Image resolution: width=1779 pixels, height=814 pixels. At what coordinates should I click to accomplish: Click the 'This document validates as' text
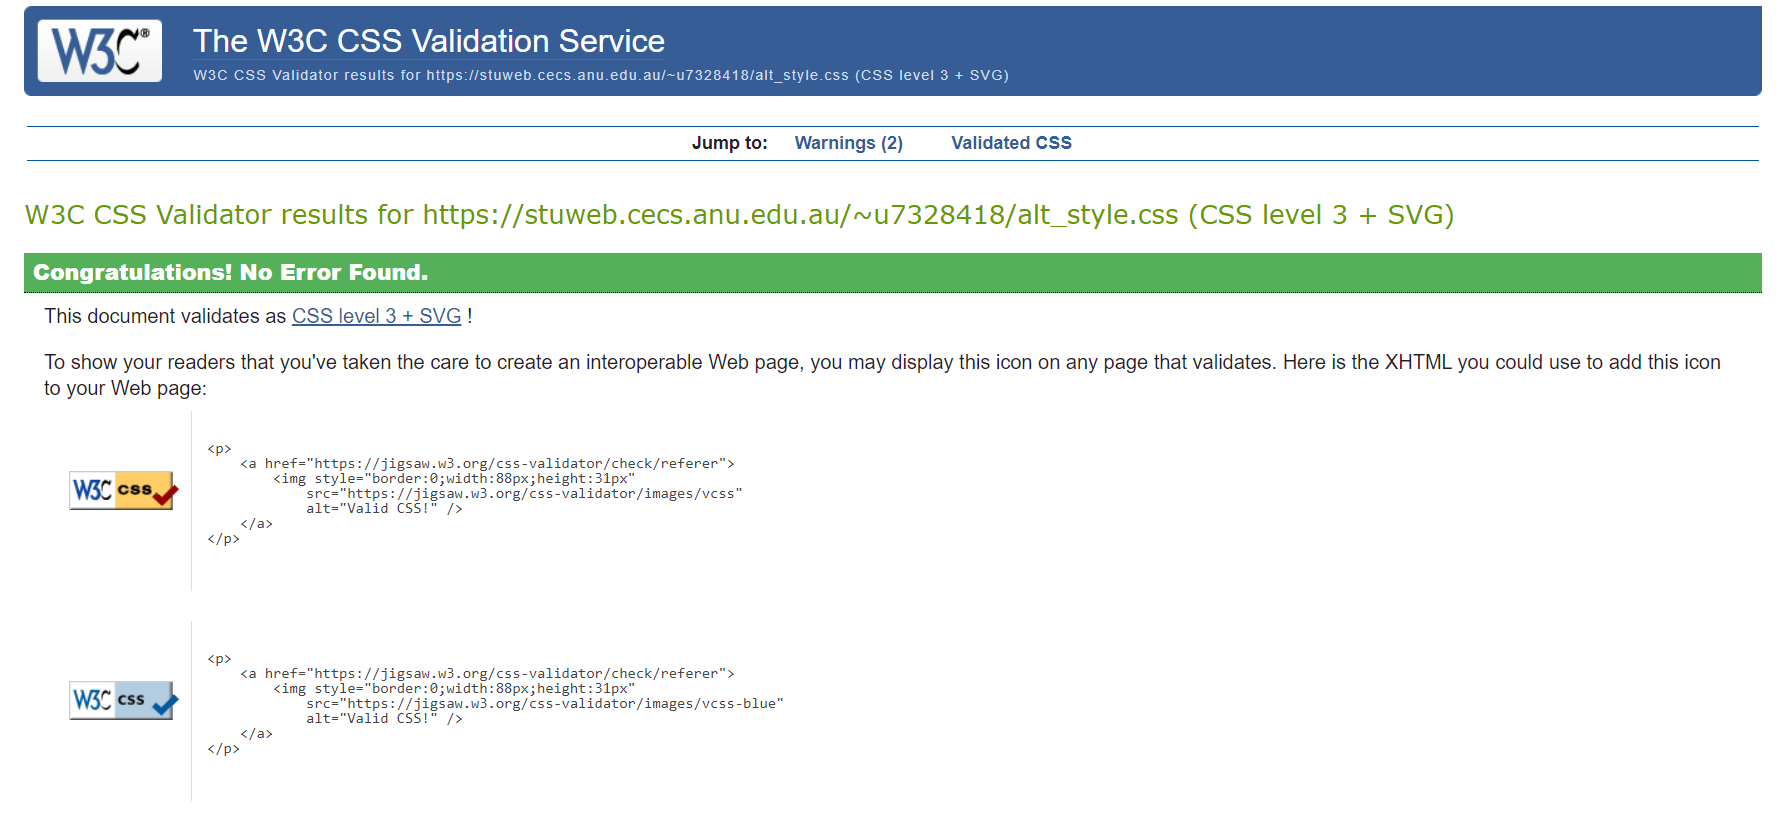tap(165, 316)
